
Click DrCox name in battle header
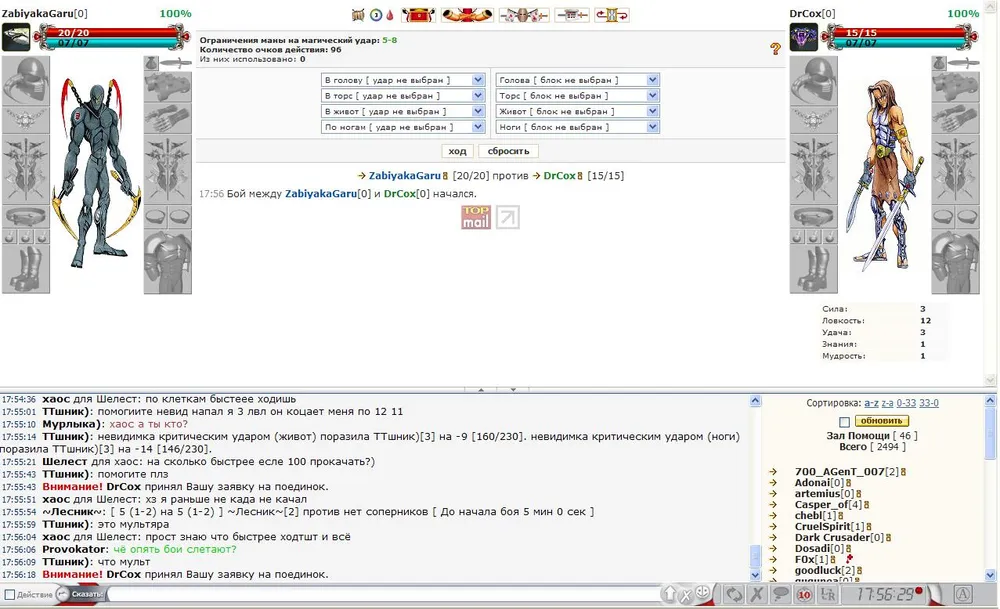[x=559, y=175]
